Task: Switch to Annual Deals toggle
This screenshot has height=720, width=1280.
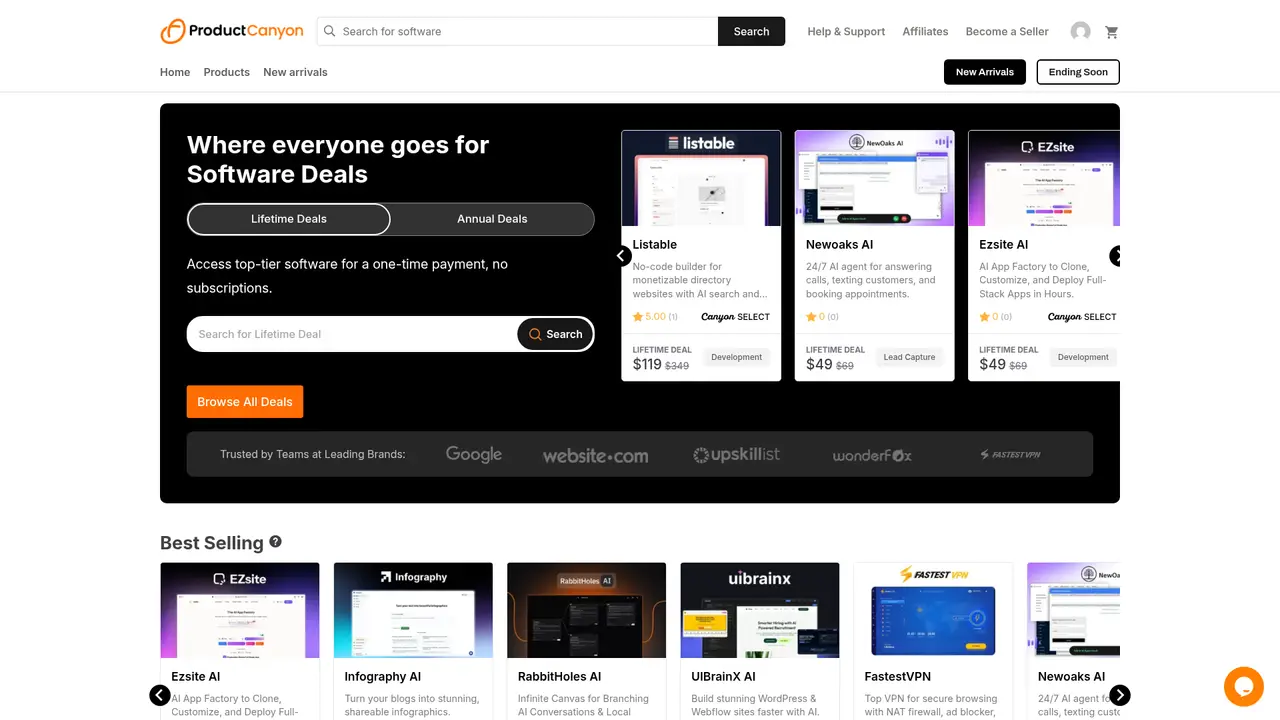Action: pos(492,219)
